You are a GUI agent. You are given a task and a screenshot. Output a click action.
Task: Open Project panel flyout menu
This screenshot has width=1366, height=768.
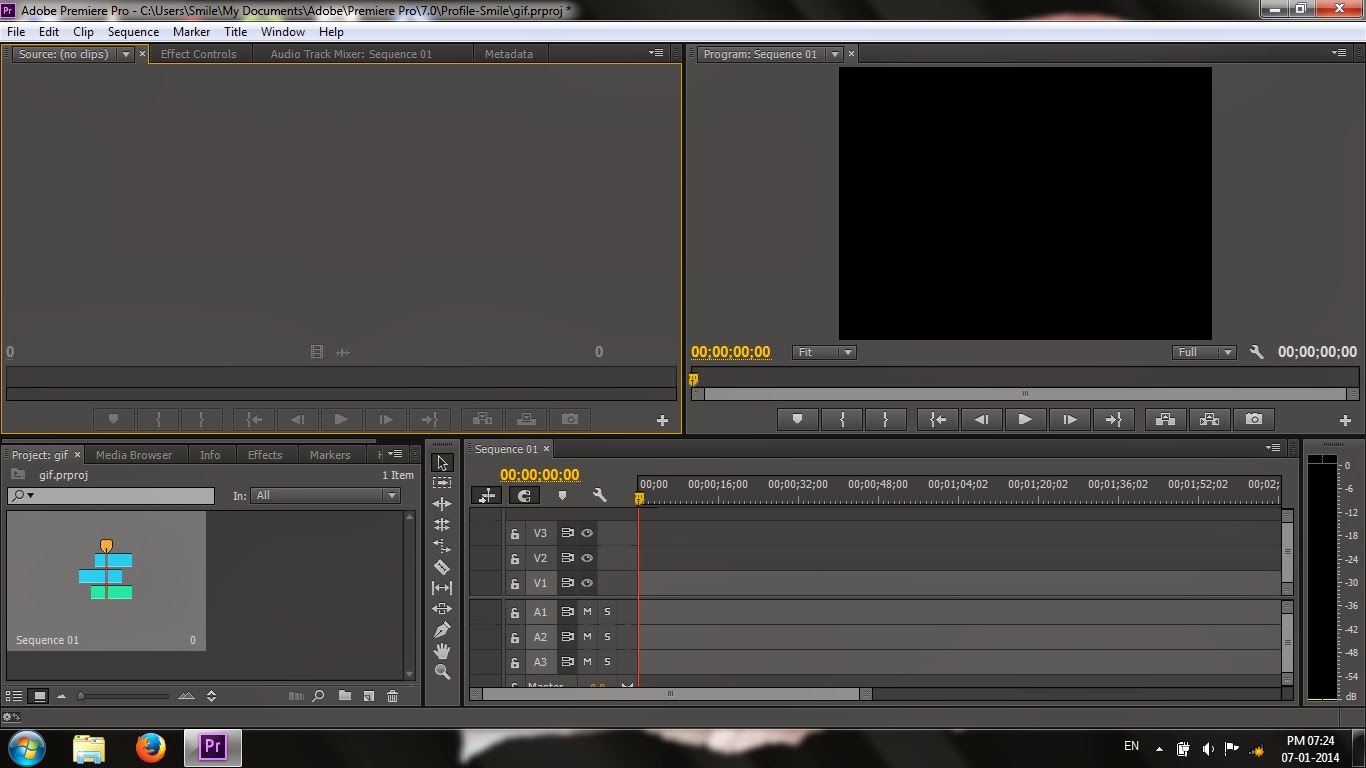397,454
